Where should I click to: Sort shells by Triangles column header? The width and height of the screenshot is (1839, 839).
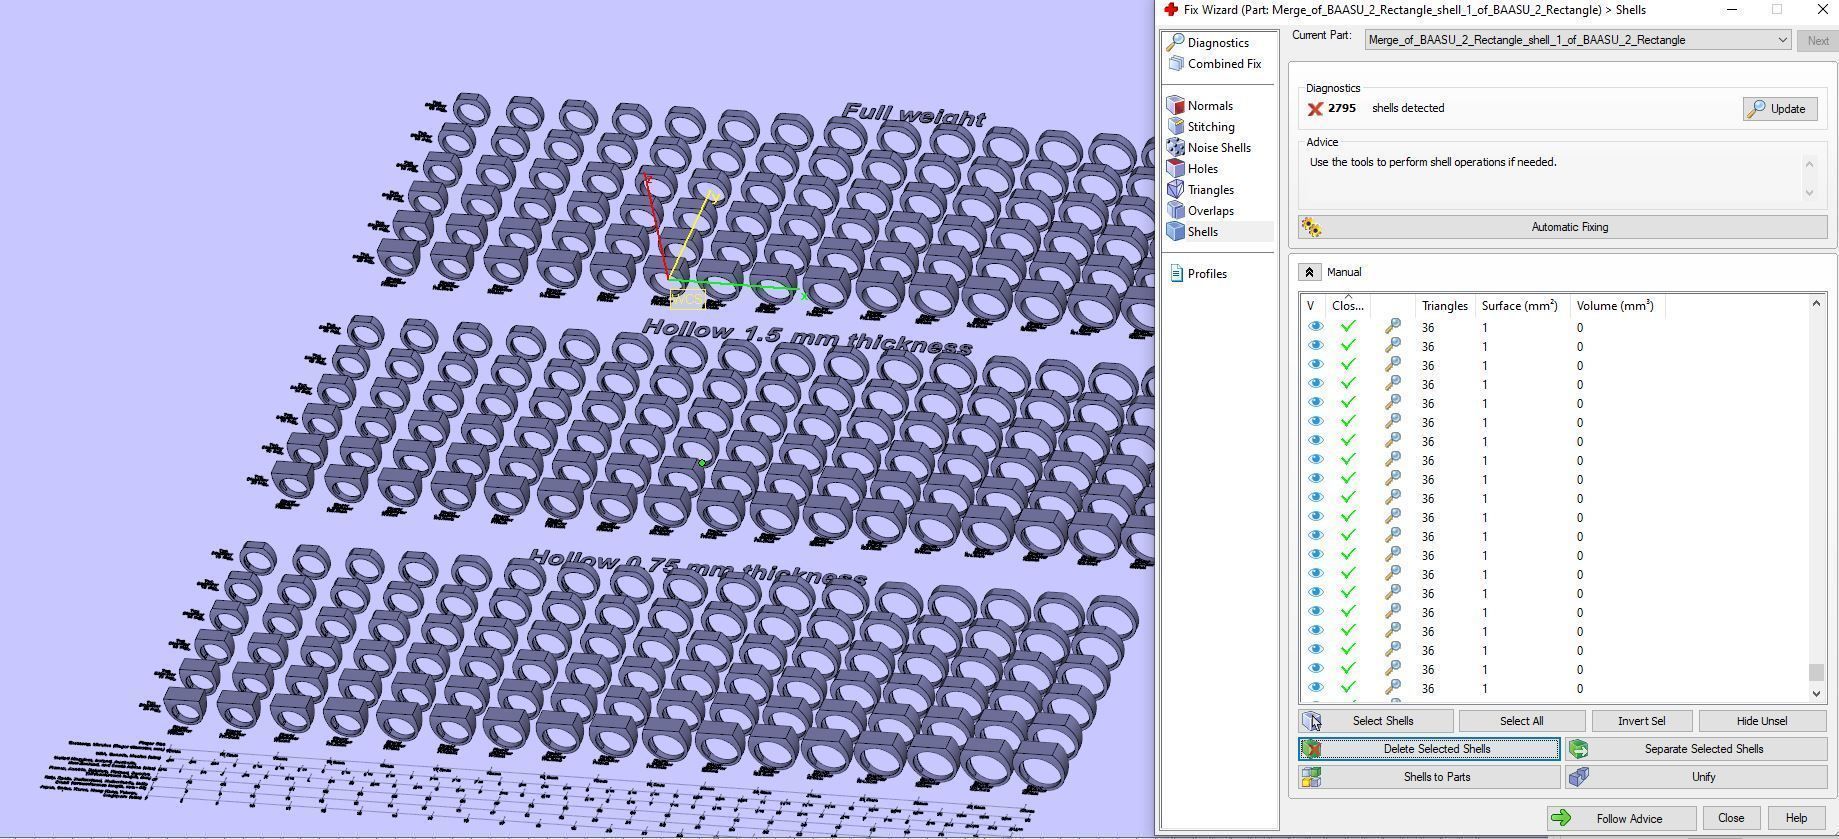[1445, 306]
